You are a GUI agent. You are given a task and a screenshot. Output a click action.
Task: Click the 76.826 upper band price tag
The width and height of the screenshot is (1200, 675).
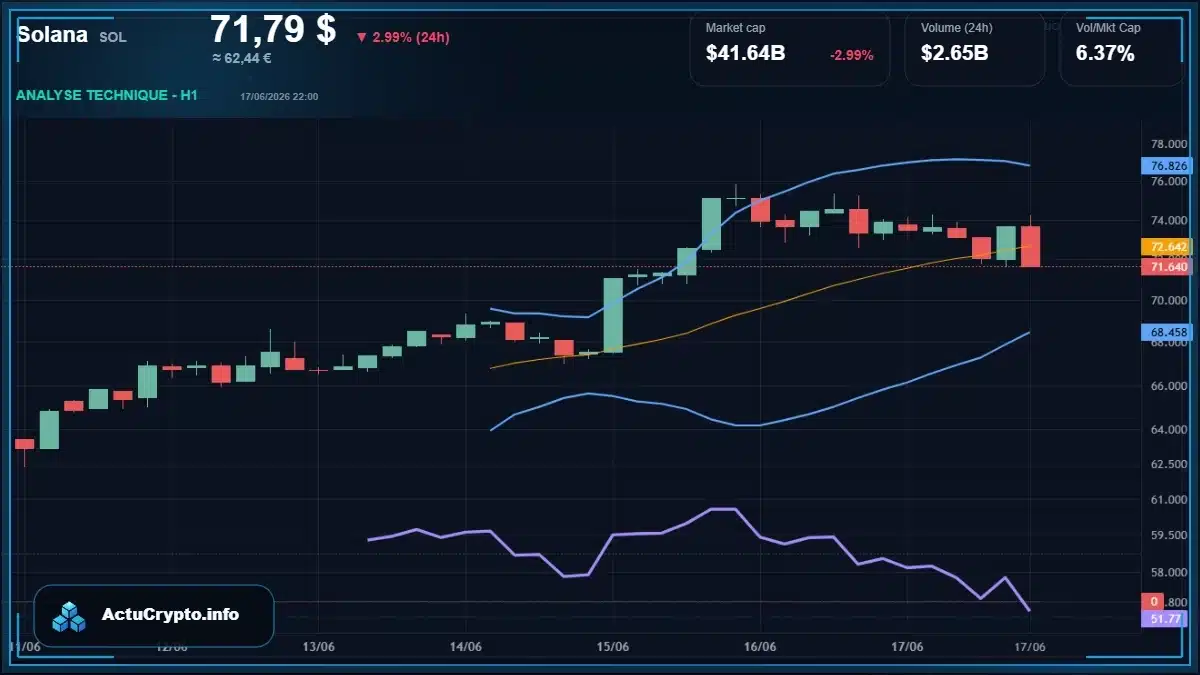click(1167, 166)
